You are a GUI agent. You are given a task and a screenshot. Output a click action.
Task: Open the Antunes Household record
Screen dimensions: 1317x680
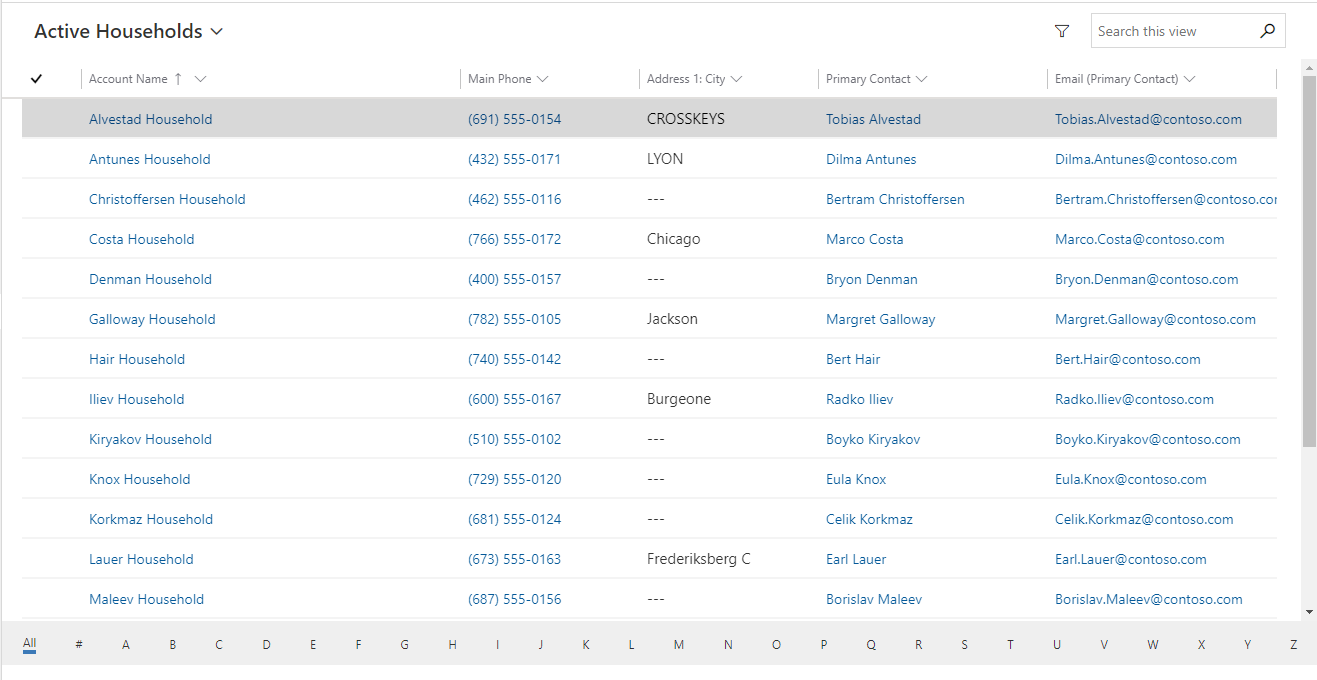[150, 159]
